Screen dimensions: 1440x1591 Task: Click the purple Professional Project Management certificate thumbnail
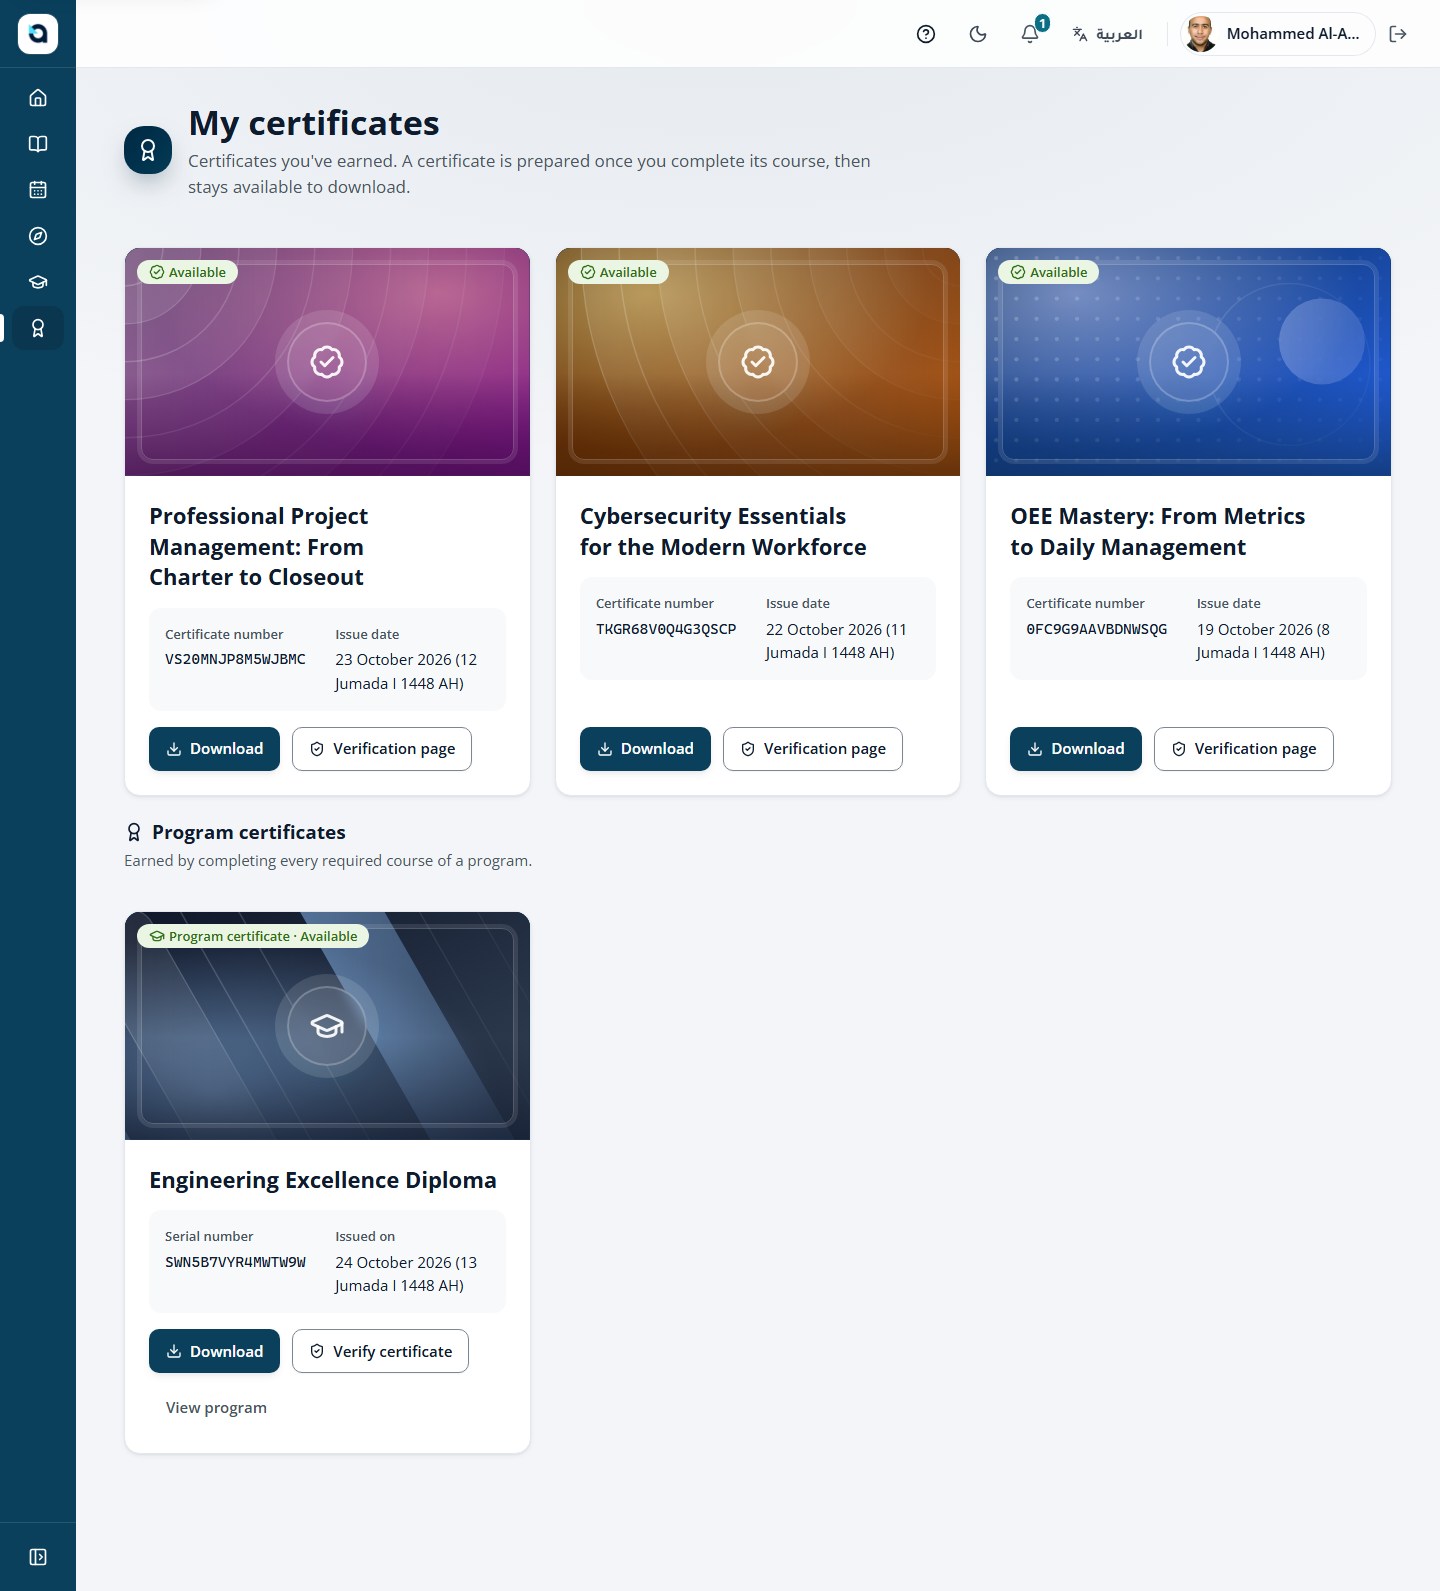click(x=327, y=362)
